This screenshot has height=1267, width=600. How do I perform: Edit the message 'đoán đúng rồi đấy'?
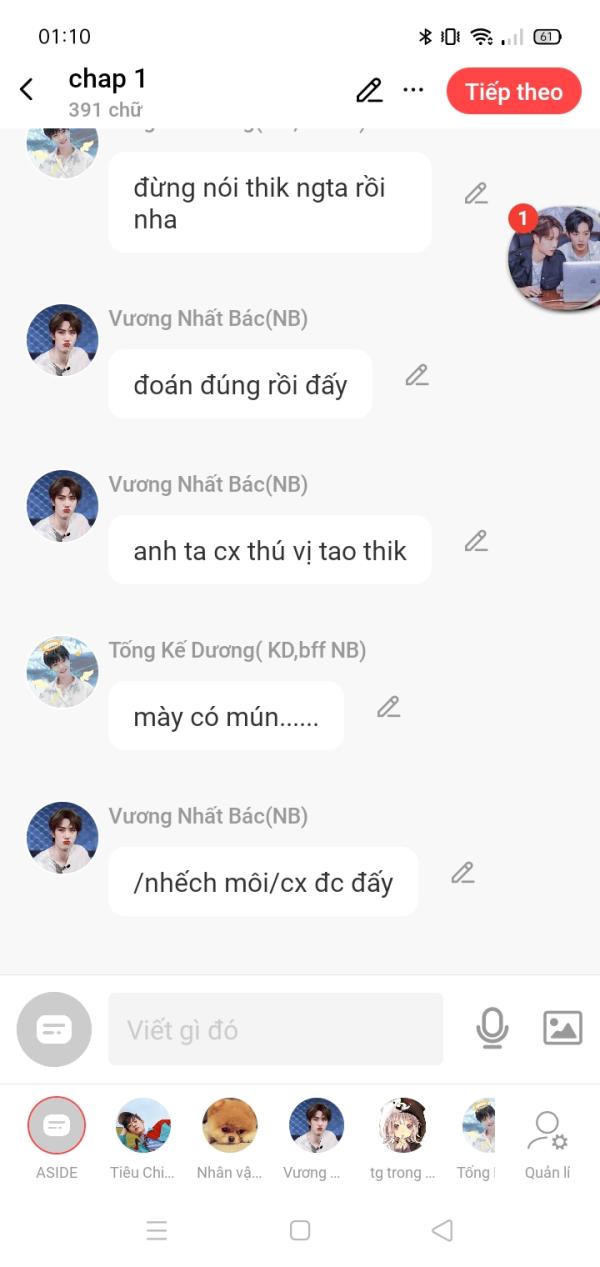[417, 376]
